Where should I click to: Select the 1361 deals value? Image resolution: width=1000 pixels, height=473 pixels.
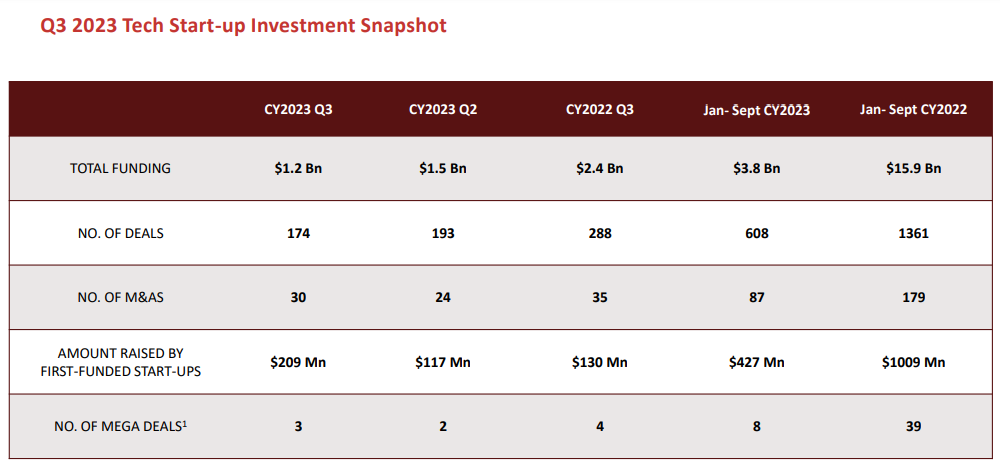click(x=913, y=233)
